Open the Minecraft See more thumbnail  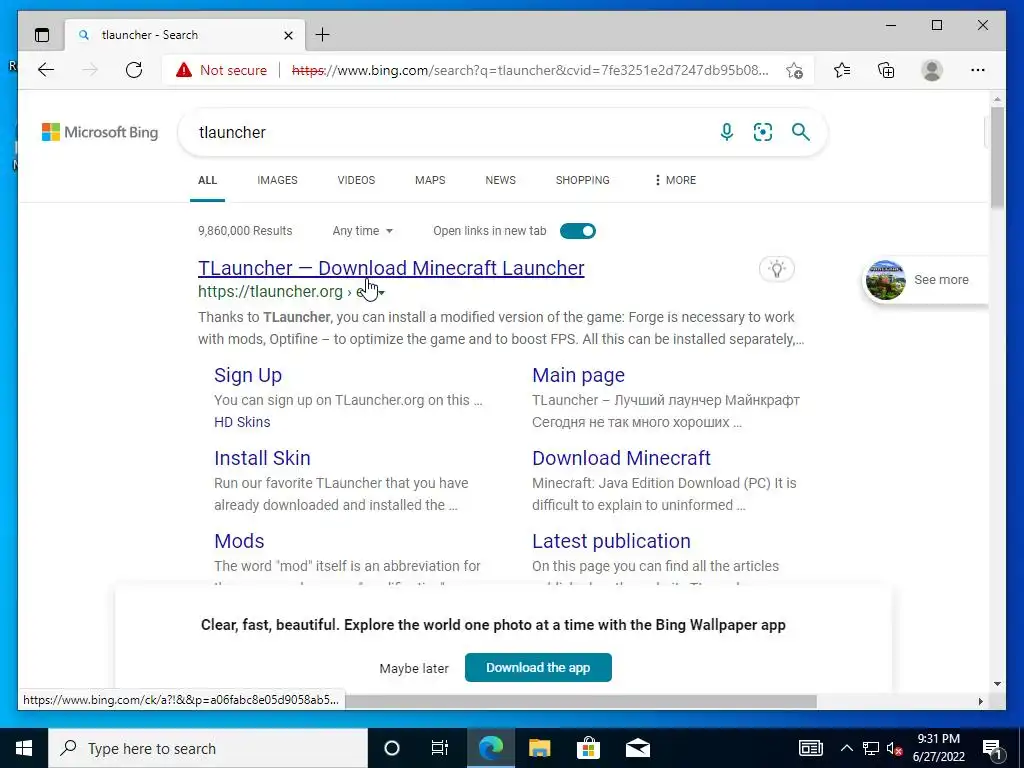[886, 280]
